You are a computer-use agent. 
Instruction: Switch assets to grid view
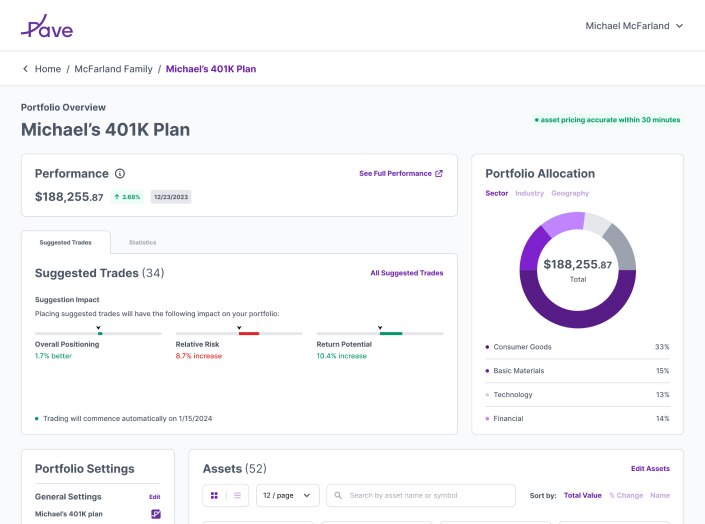click(x=214, y=495)
